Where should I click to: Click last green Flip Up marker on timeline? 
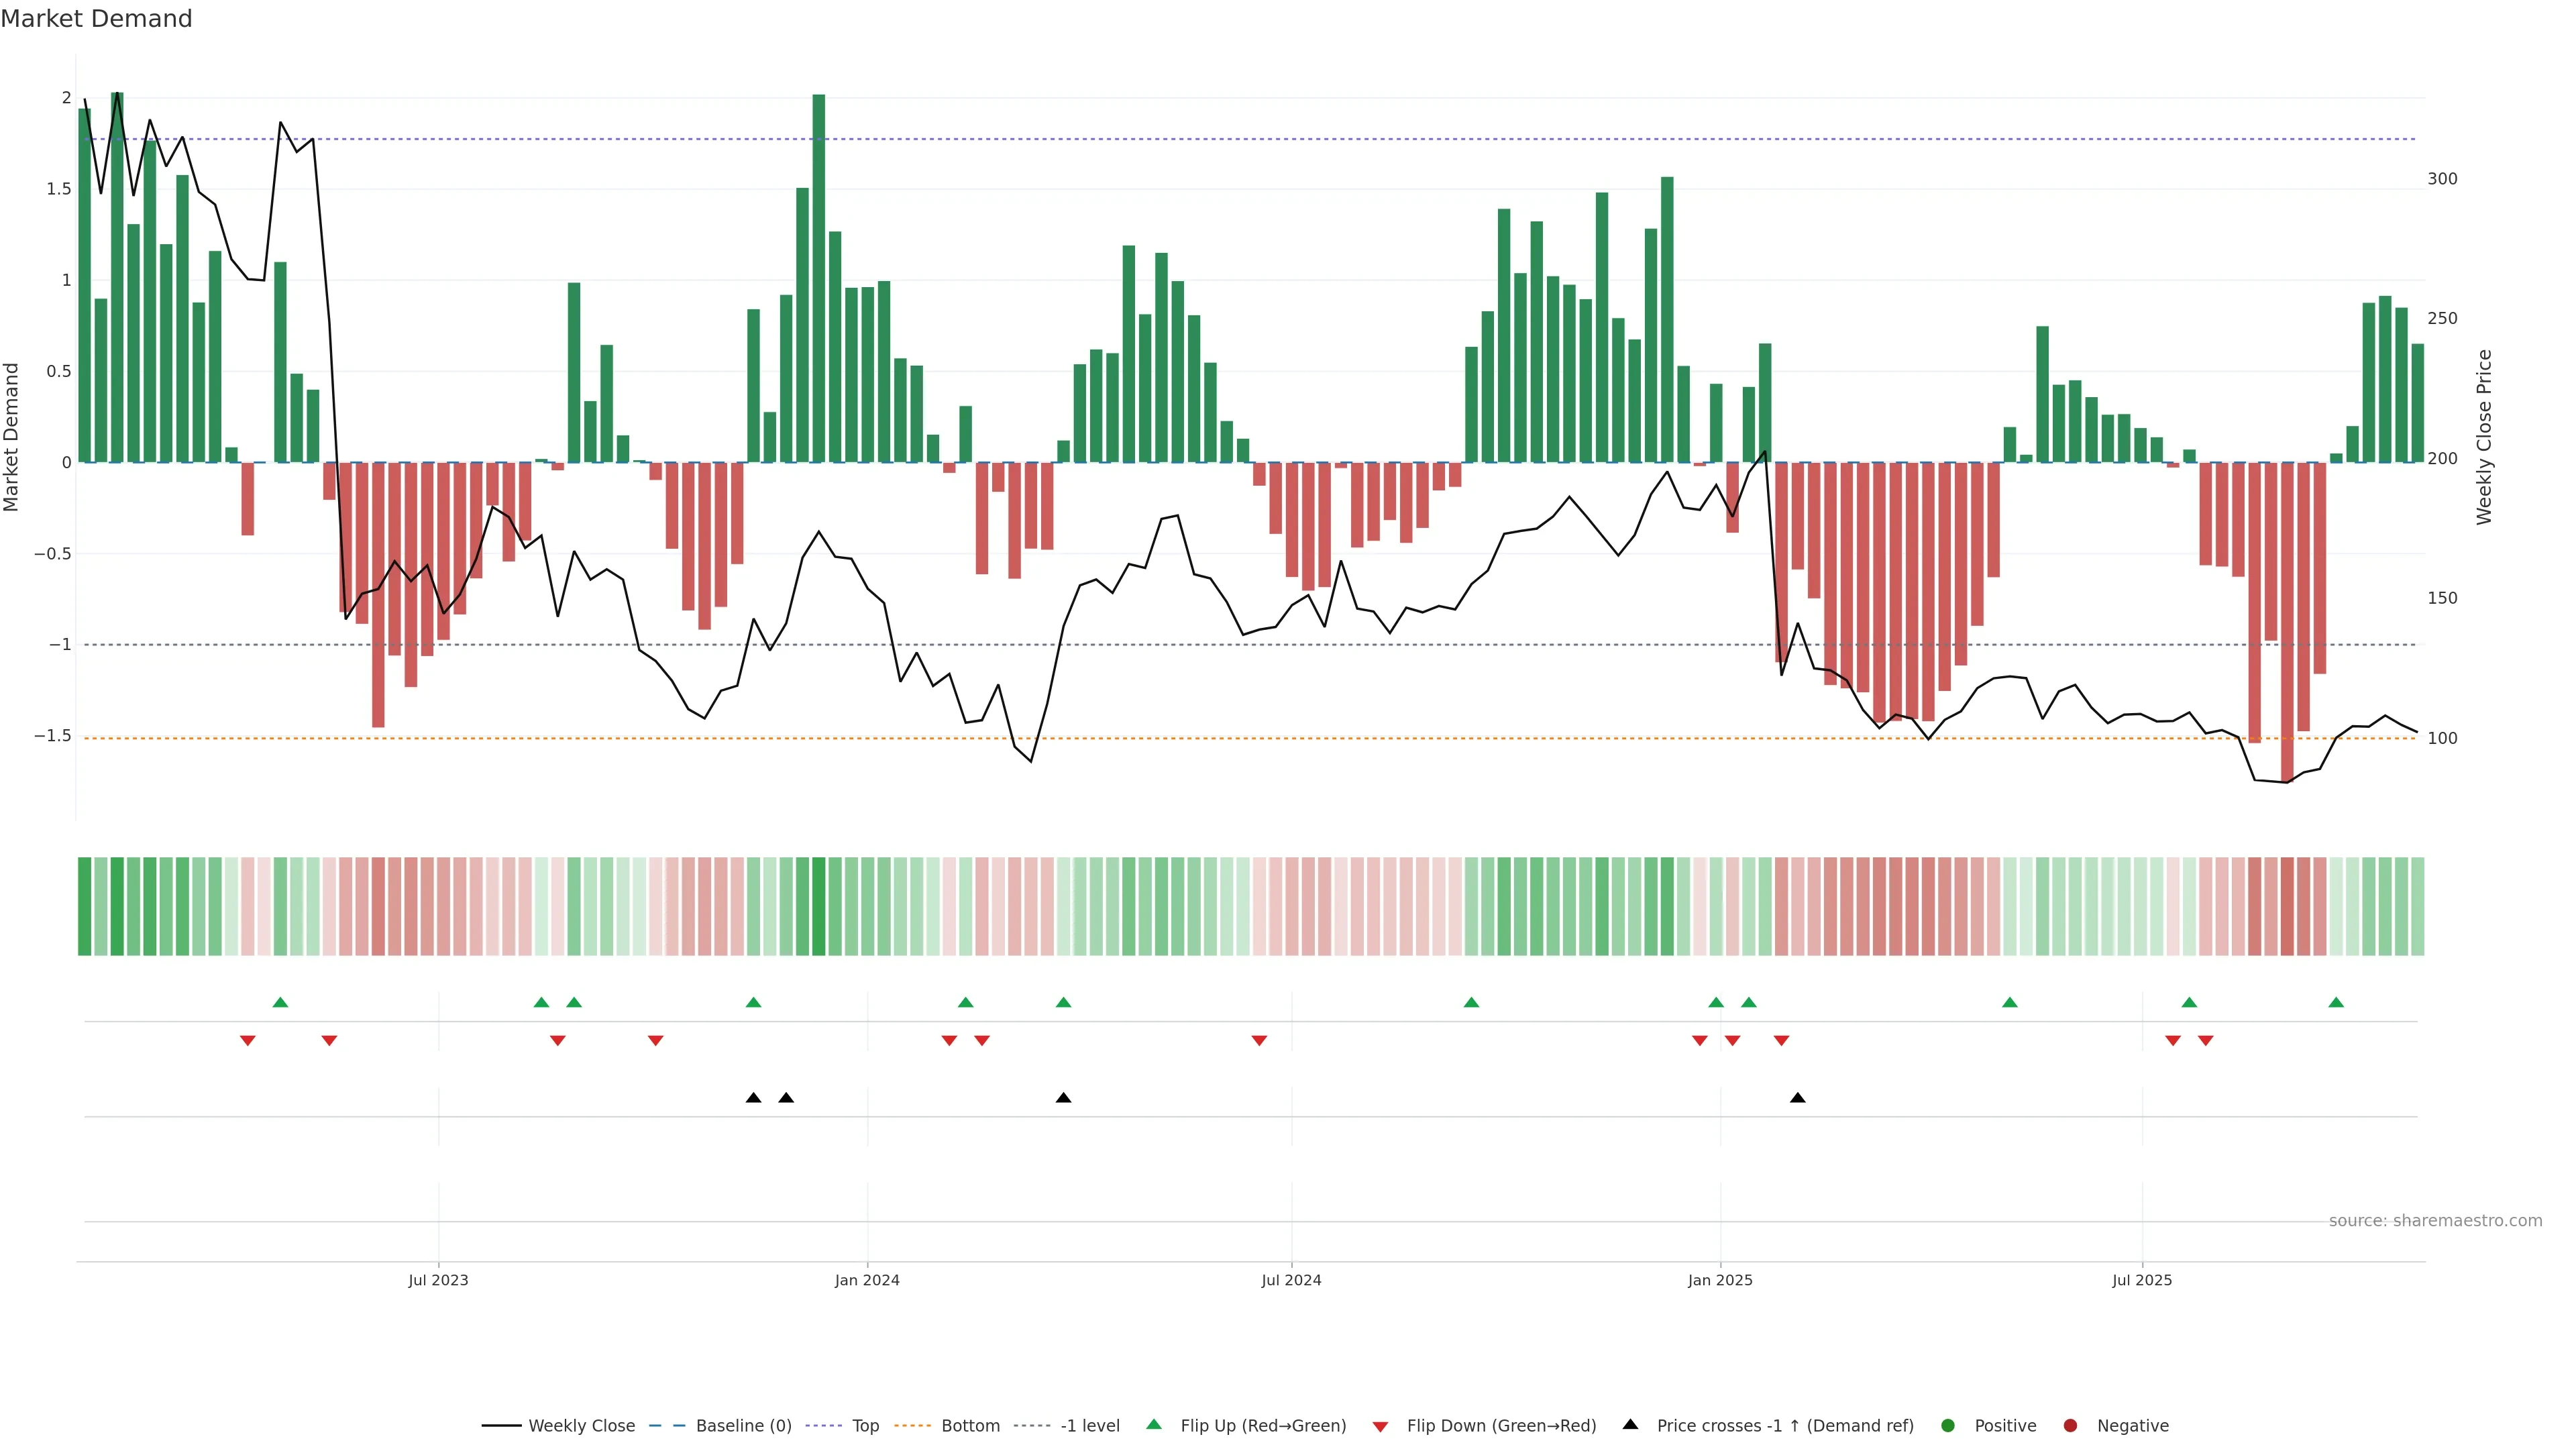point(2336,1003)
